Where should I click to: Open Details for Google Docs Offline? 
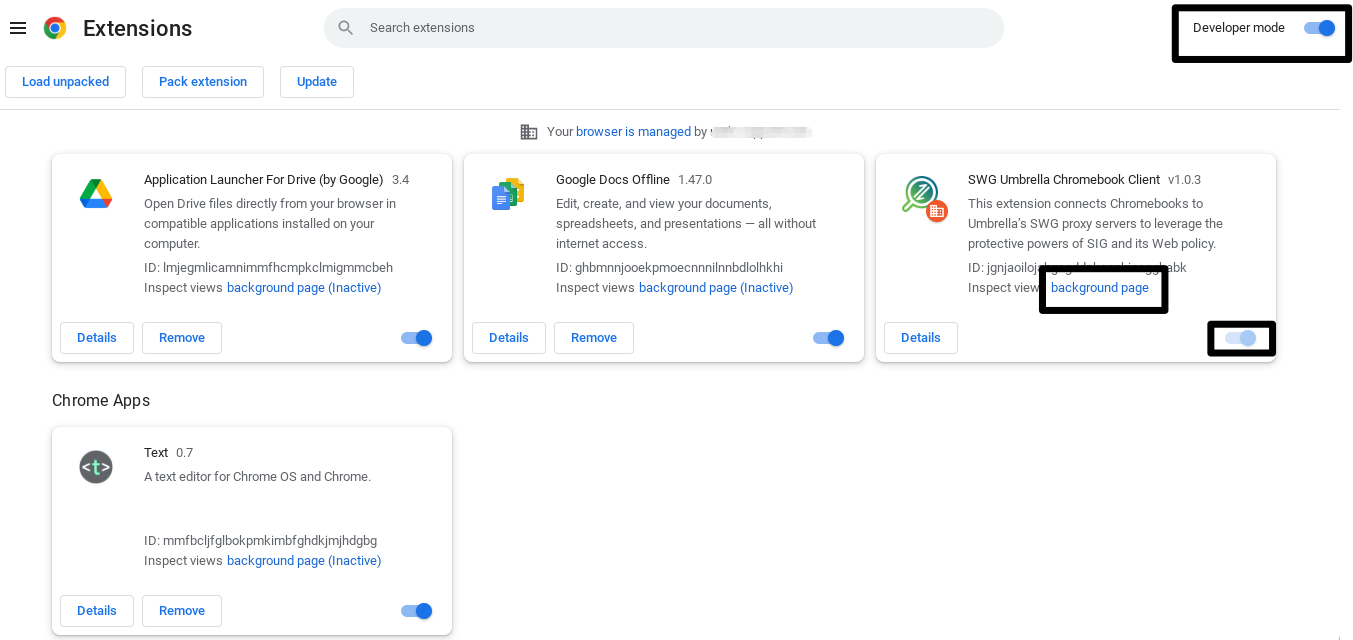(x=509, y=338)
